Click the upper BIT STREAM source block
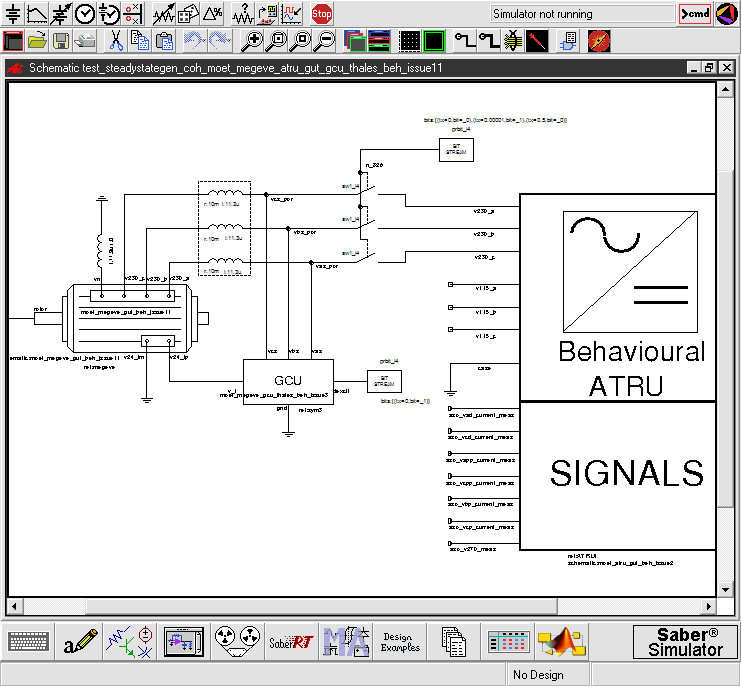741x687 pixels. click(456, 150)
